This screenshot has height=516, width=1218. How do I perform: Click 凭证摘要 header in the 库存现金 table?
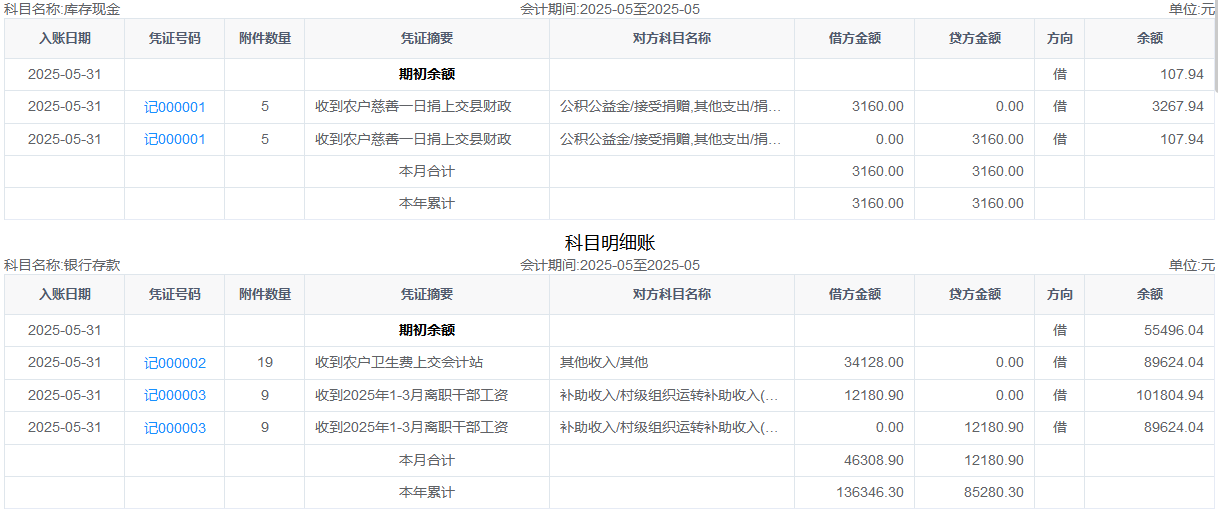tap(426, 38)
